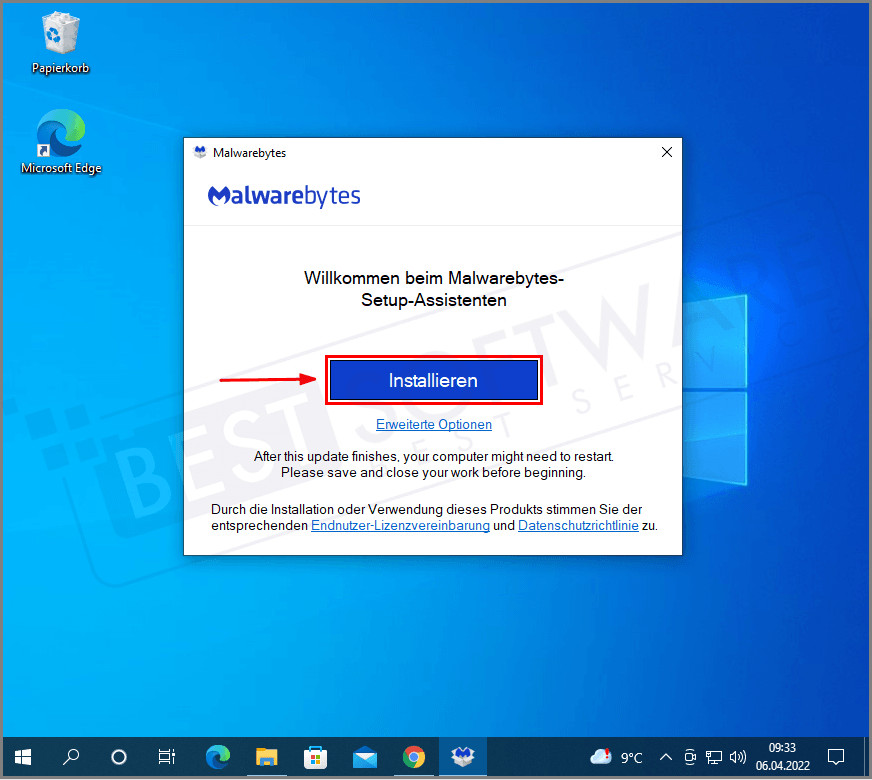Open Windows Search
The width and height of the screenshot is (872, 780).
[x=71, y=757]
